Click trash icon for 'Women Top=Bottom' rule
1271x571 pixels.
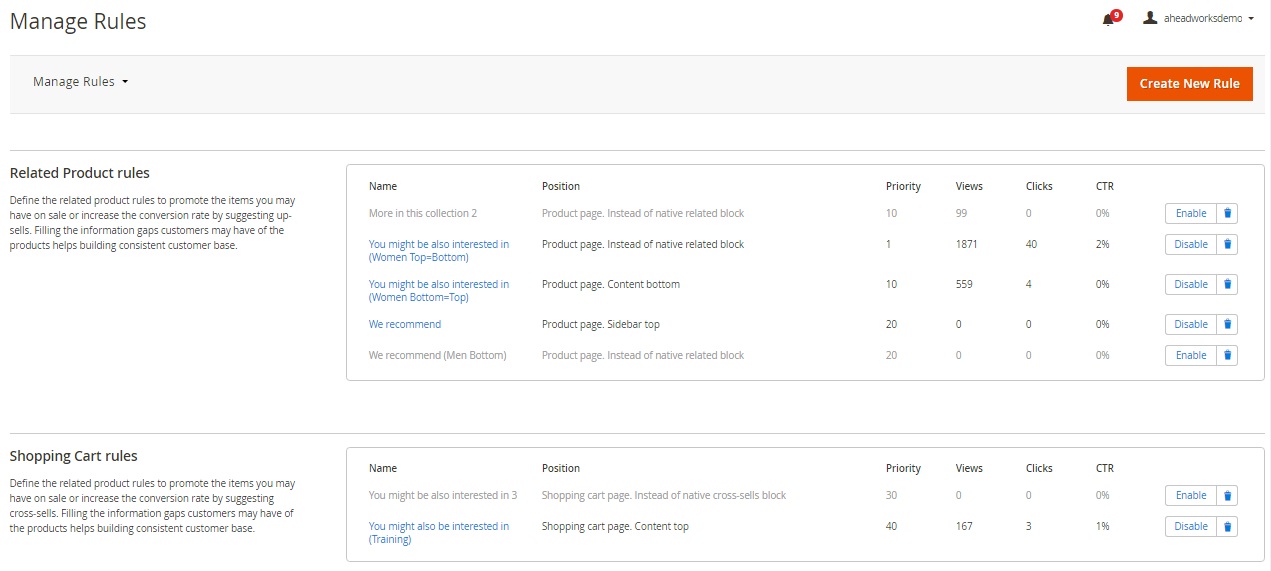click(x=1227, y=244)
